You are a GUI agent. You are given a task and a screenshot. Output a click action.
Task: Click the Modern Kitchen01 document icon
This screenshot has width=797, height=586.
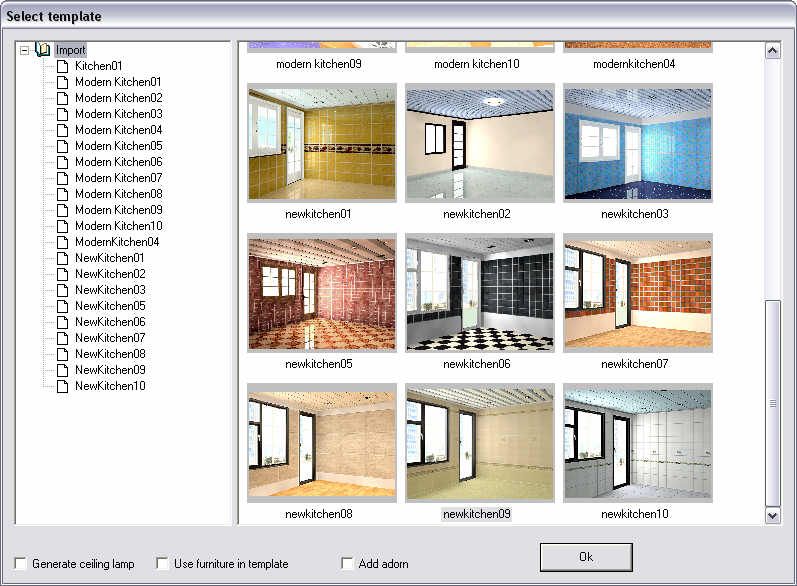pos(63,82)
